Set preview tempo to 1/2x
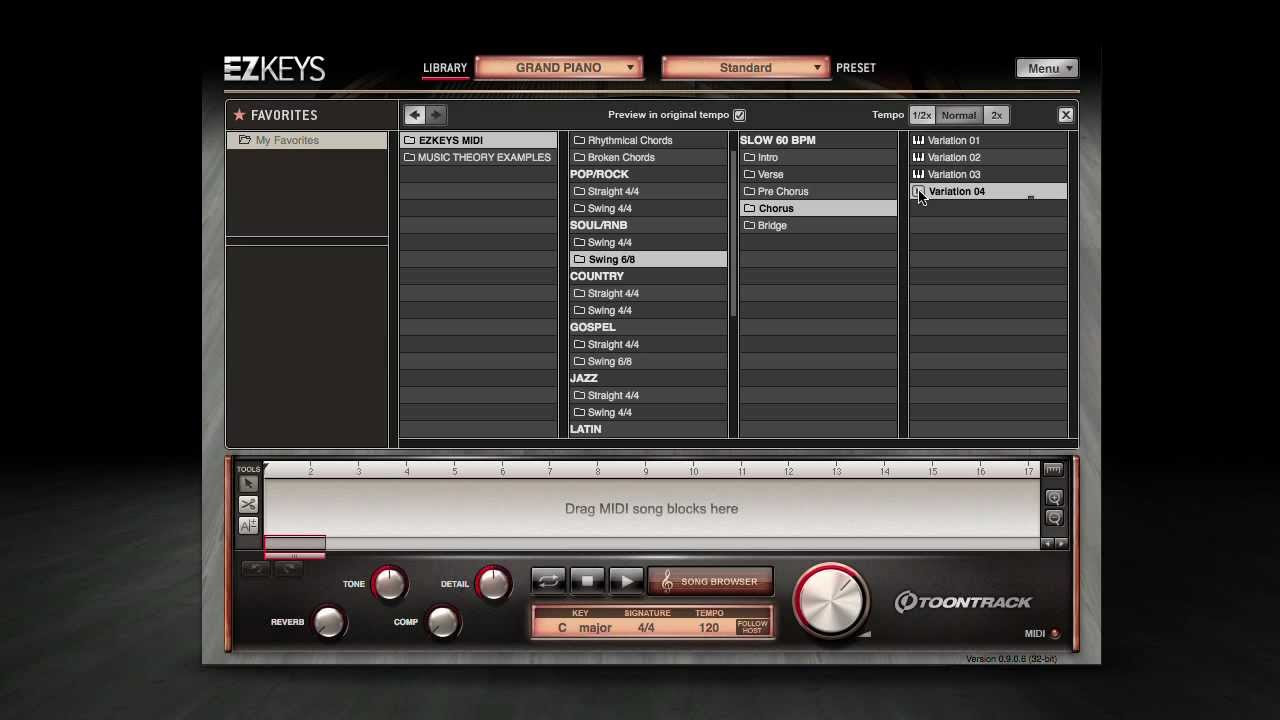1280x720 pixels. [922, 115]
